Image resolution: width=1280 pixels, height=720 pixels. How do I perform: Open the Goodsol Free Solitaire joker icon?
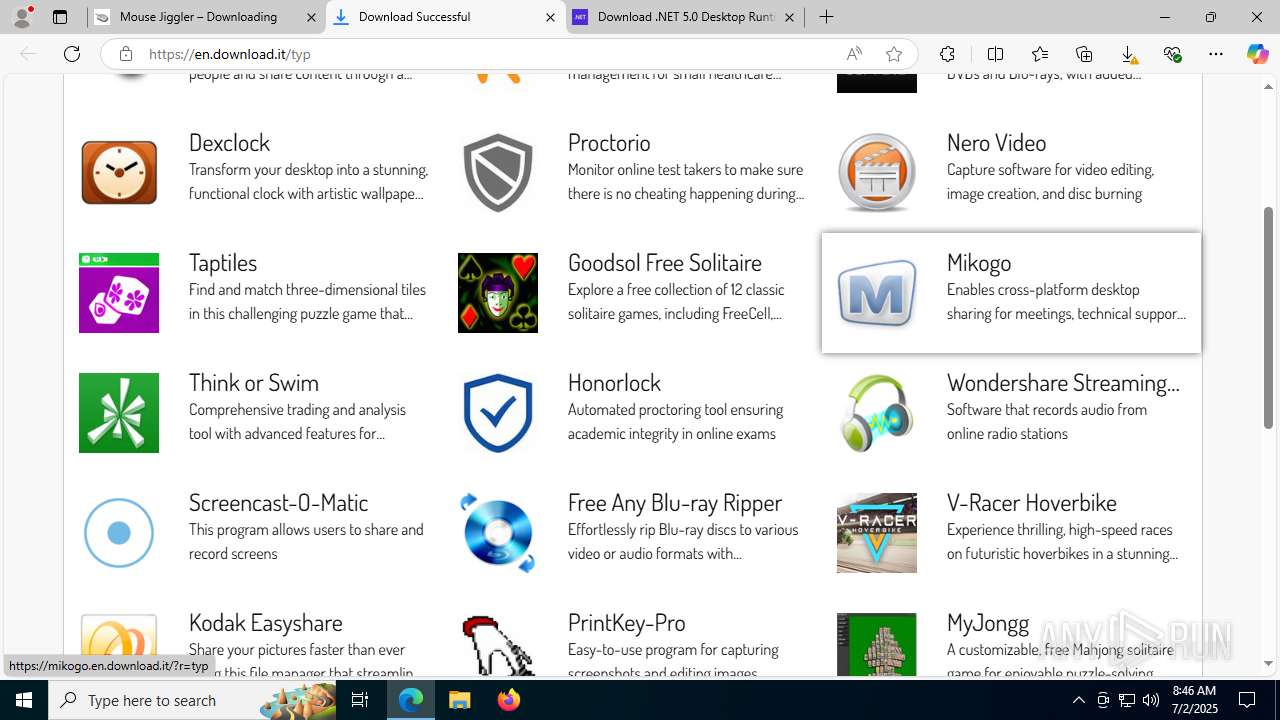tap(498, 293)
